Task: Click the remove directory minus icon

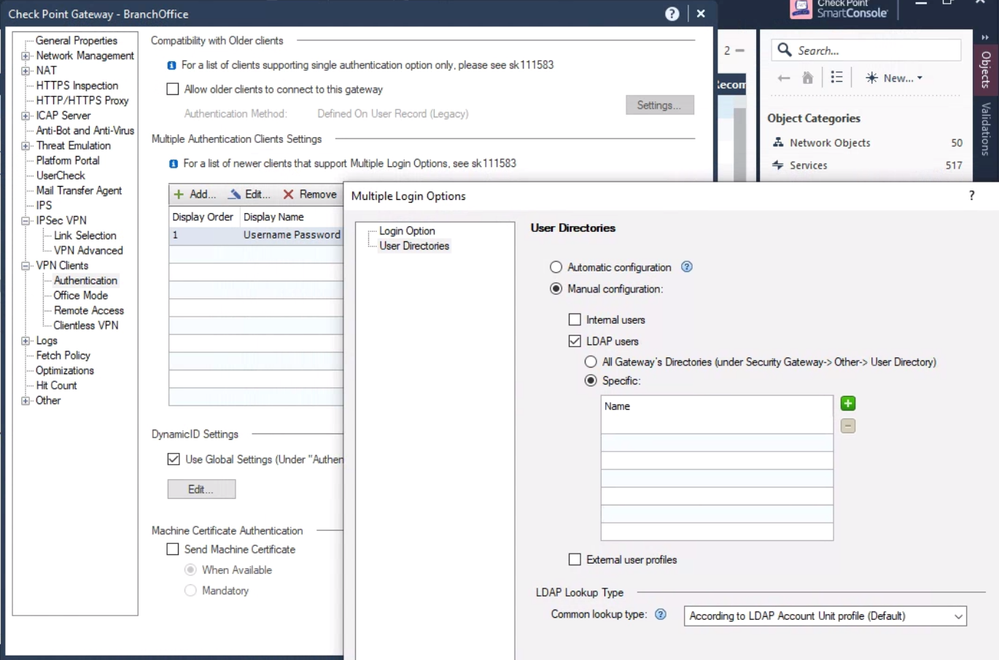Action: pos(848,426)
